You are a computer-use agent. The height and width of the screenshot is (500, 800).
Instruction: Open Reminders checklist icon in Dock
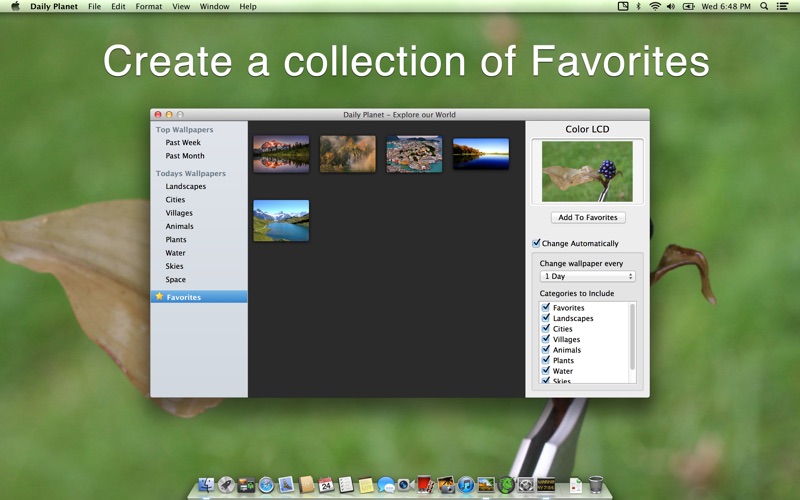pyautogui.click(x=346, y=484)
